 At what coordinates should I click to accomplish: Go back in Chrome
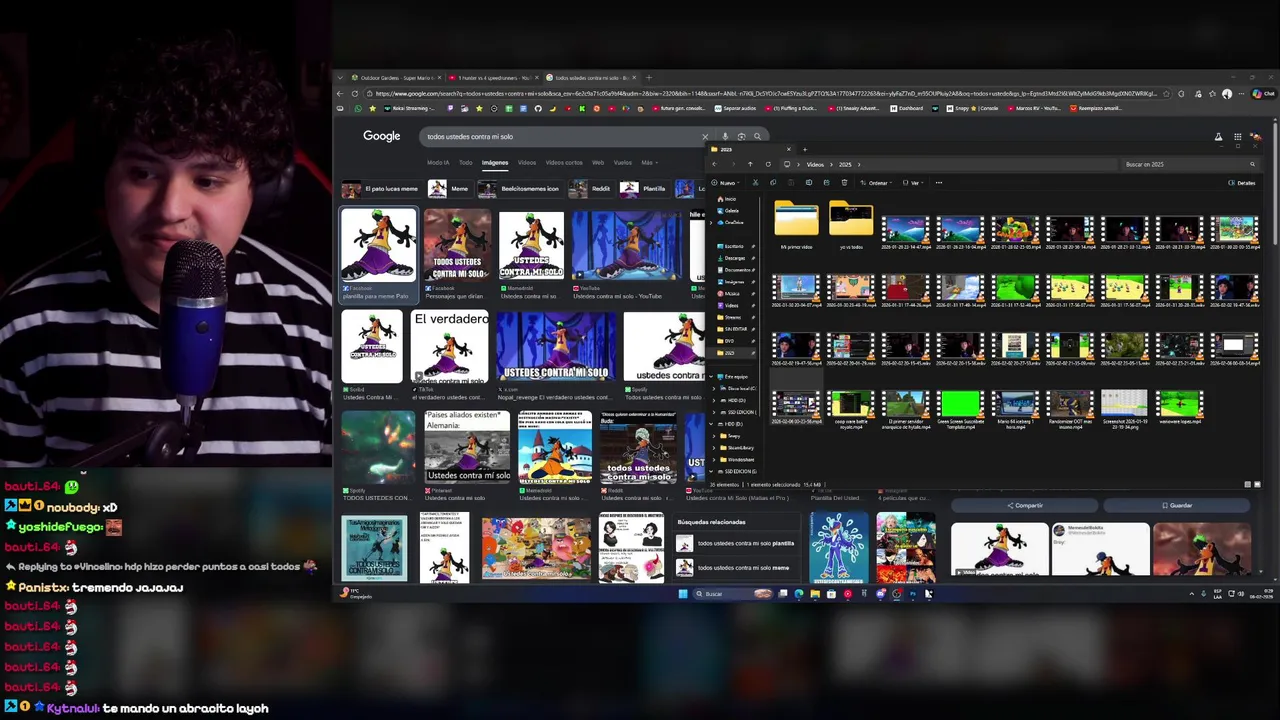click(x=340, y=93)
